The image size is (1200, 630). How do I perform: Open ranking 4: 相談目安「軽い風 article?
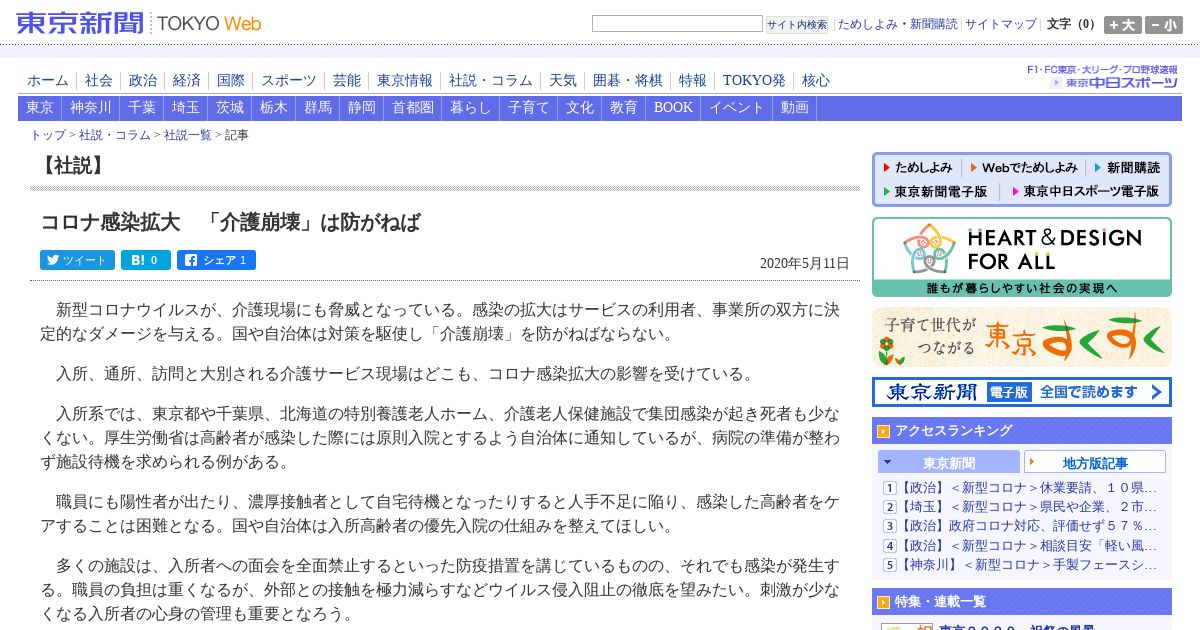(x=1028, y=545)
